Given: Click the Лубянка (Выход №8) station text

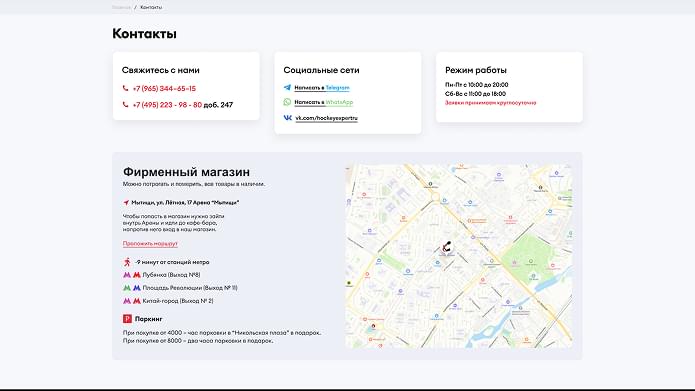Looking at the screenshot, I should (171, 275).
